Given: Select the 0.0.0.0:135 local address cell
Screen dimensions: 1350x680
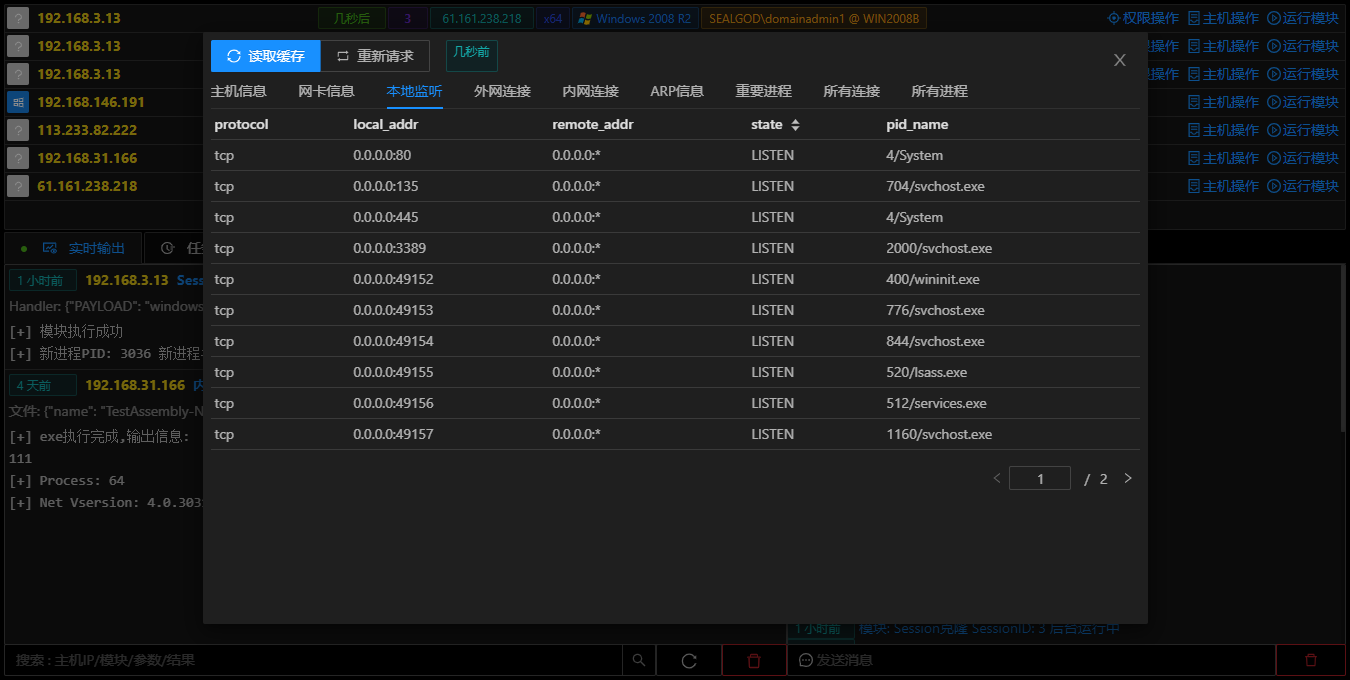Looking at the screenshot, I should [x=386, y=186].
